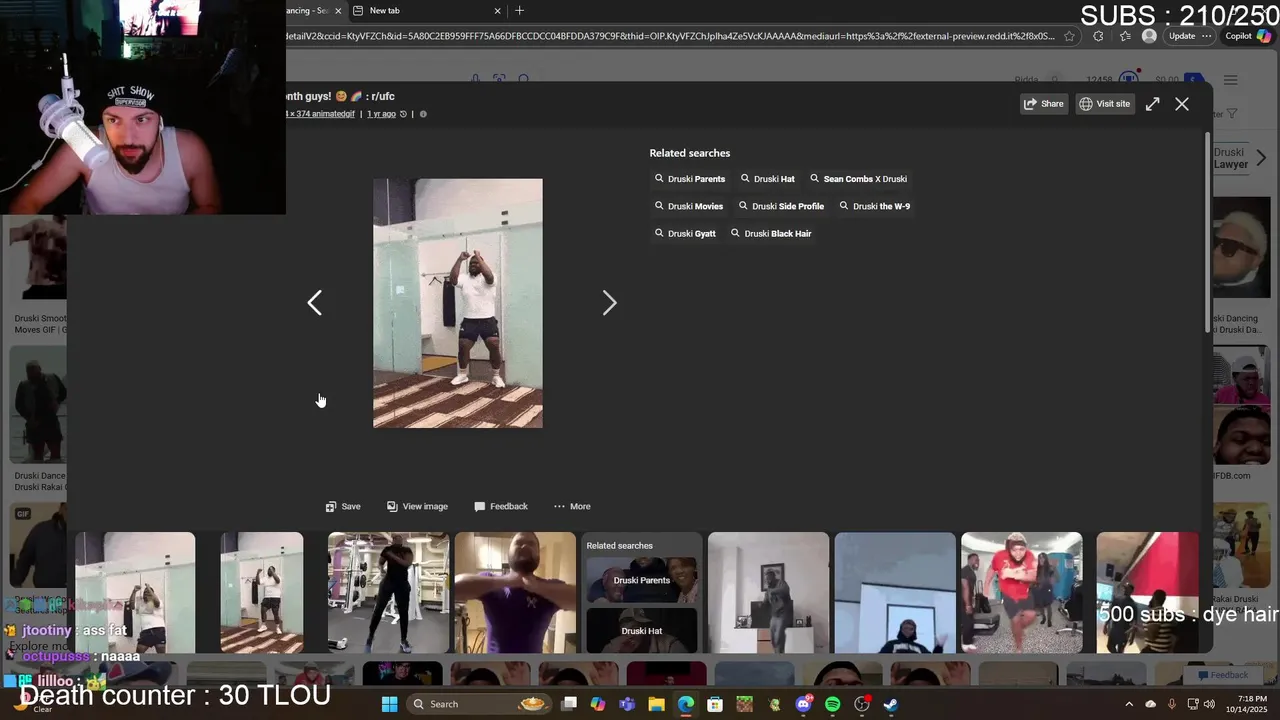The width and height of the screenshot is (1280, 720).
Task: Open the hamburger menu on Bing page
Action: point(1231,80)
